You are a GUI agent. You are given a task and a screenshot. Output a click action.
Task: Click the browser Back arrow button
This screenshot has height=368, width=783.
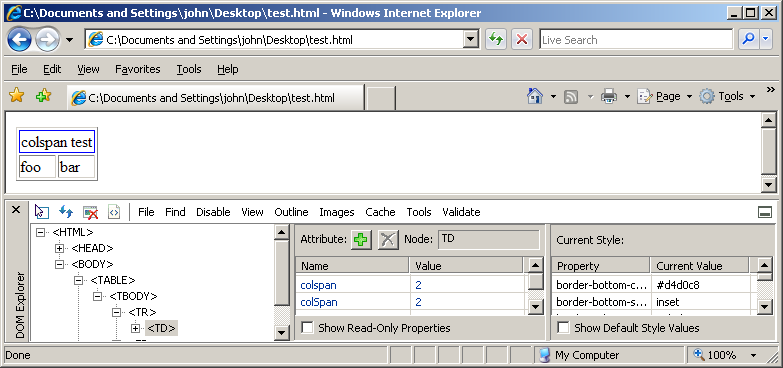point(19,40)
